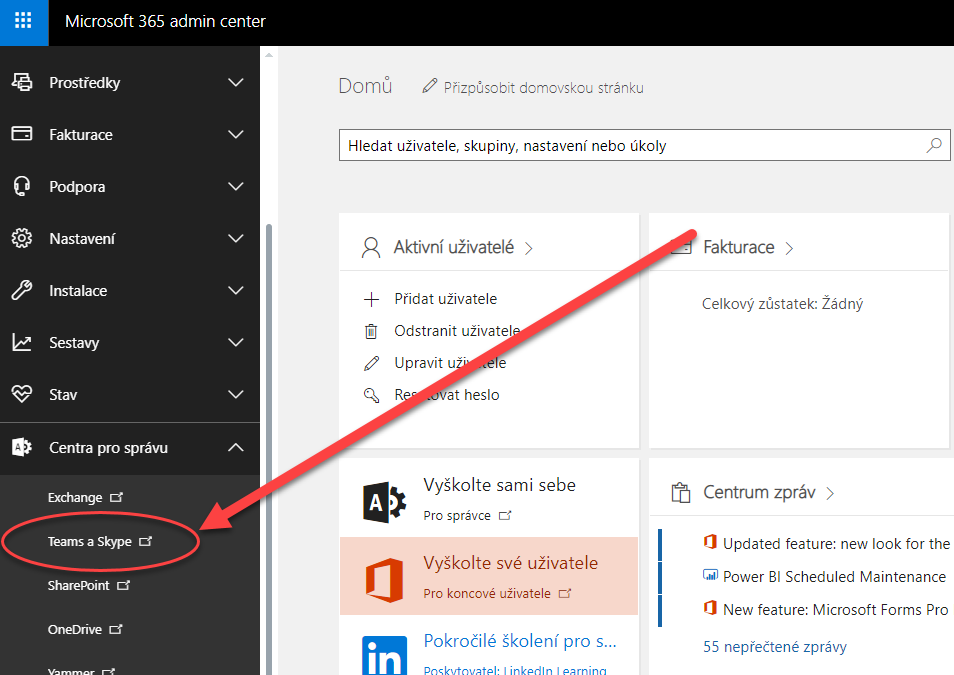This screenshot has height=675, width=954.
Task: Click Přizpůsobit domovskou stránku
Action: pyautogui.click(x=543, y=88)
